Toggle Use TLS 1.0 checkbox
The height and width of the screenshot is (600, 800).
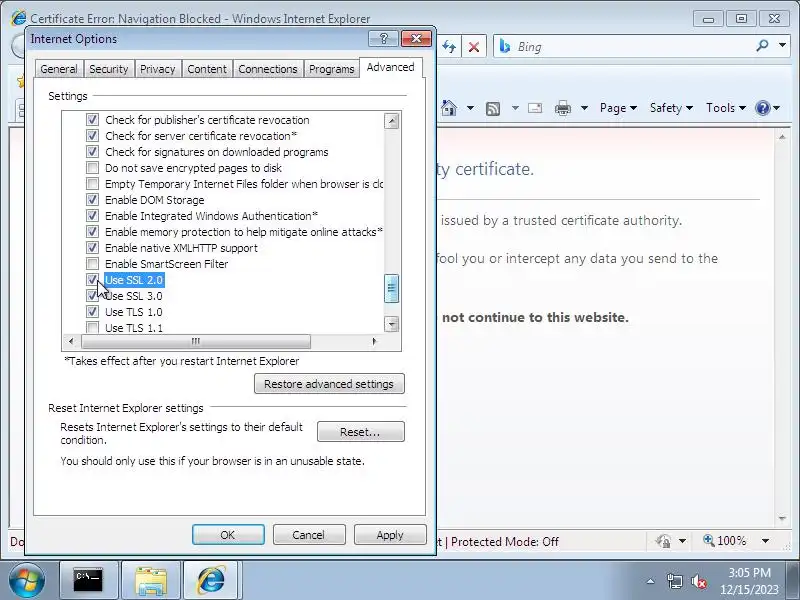[92, 311]
